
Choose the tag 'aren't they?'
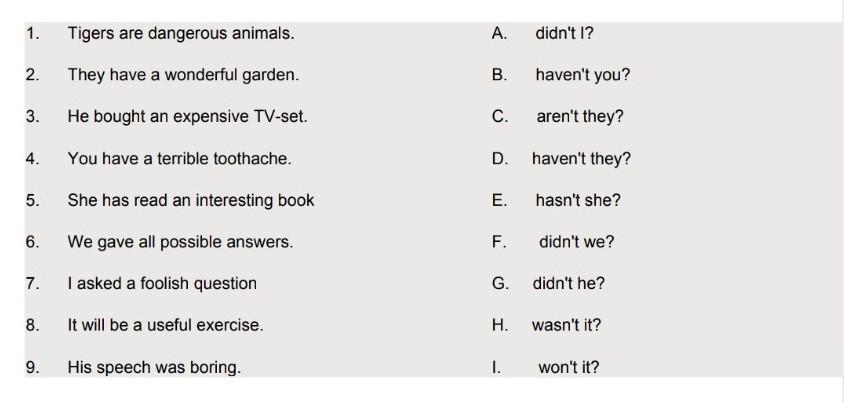pyautogui.click(x=580, y=116)
